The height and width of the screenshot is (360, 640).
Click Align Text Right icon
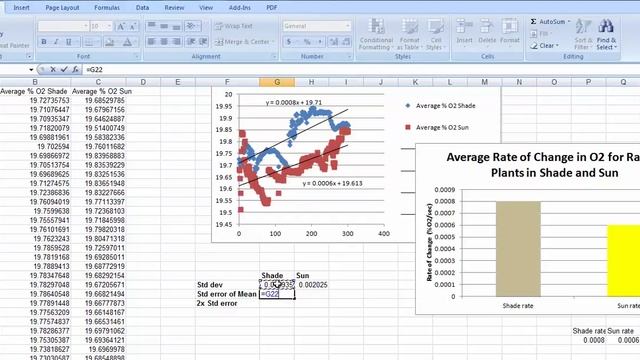pyautogui.click(x=176, y=42)
